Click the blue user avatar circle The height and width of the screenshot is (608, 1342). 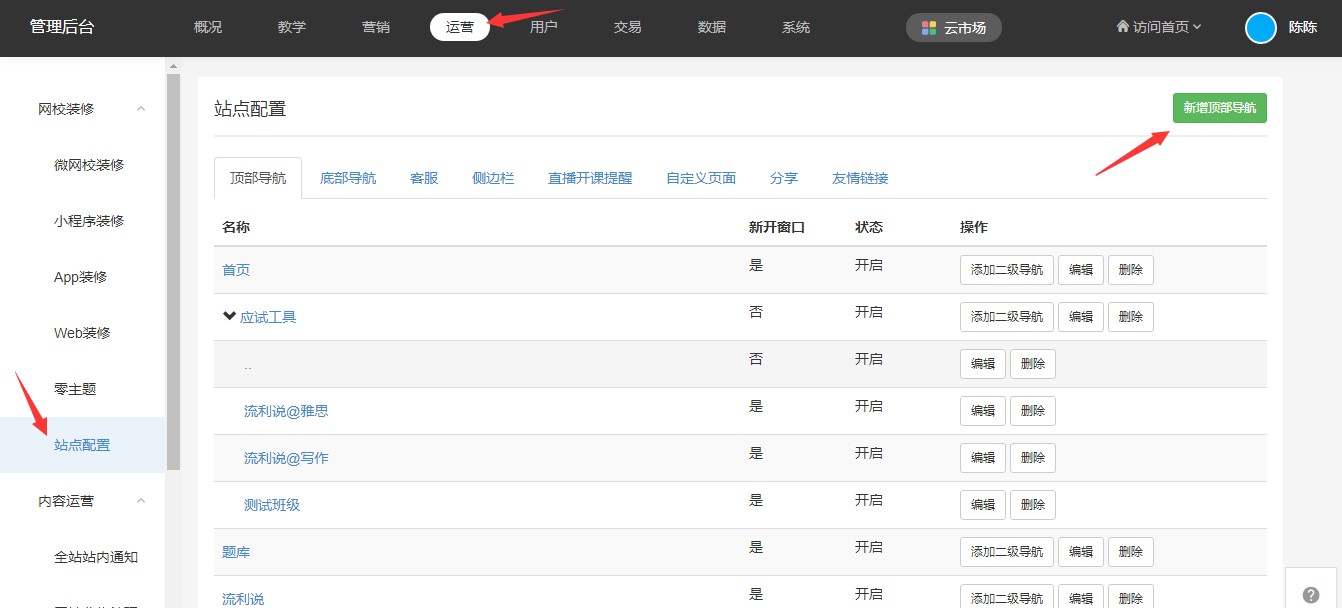click(x=1260, y=28)
